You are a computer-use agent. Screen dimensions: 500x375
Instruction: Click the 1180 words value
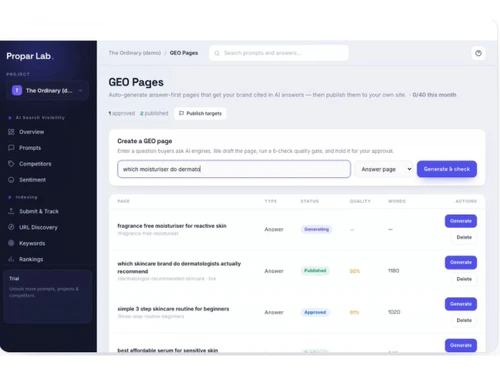[393, 271]
